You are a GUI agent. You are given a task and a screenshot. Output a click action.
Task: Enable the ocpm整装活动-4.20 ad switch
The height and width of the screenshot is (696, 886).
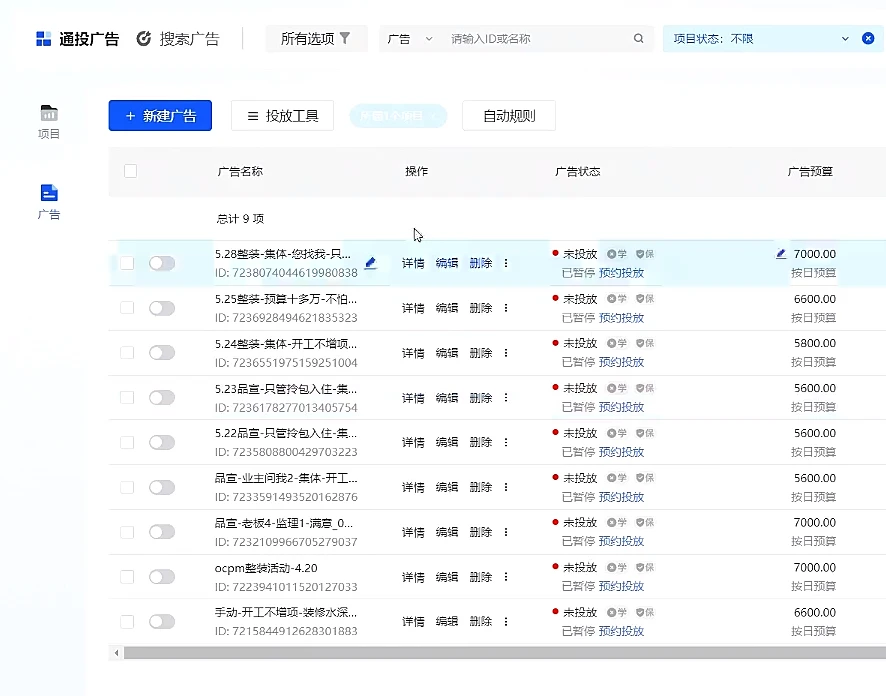click(x=161, y=577)
